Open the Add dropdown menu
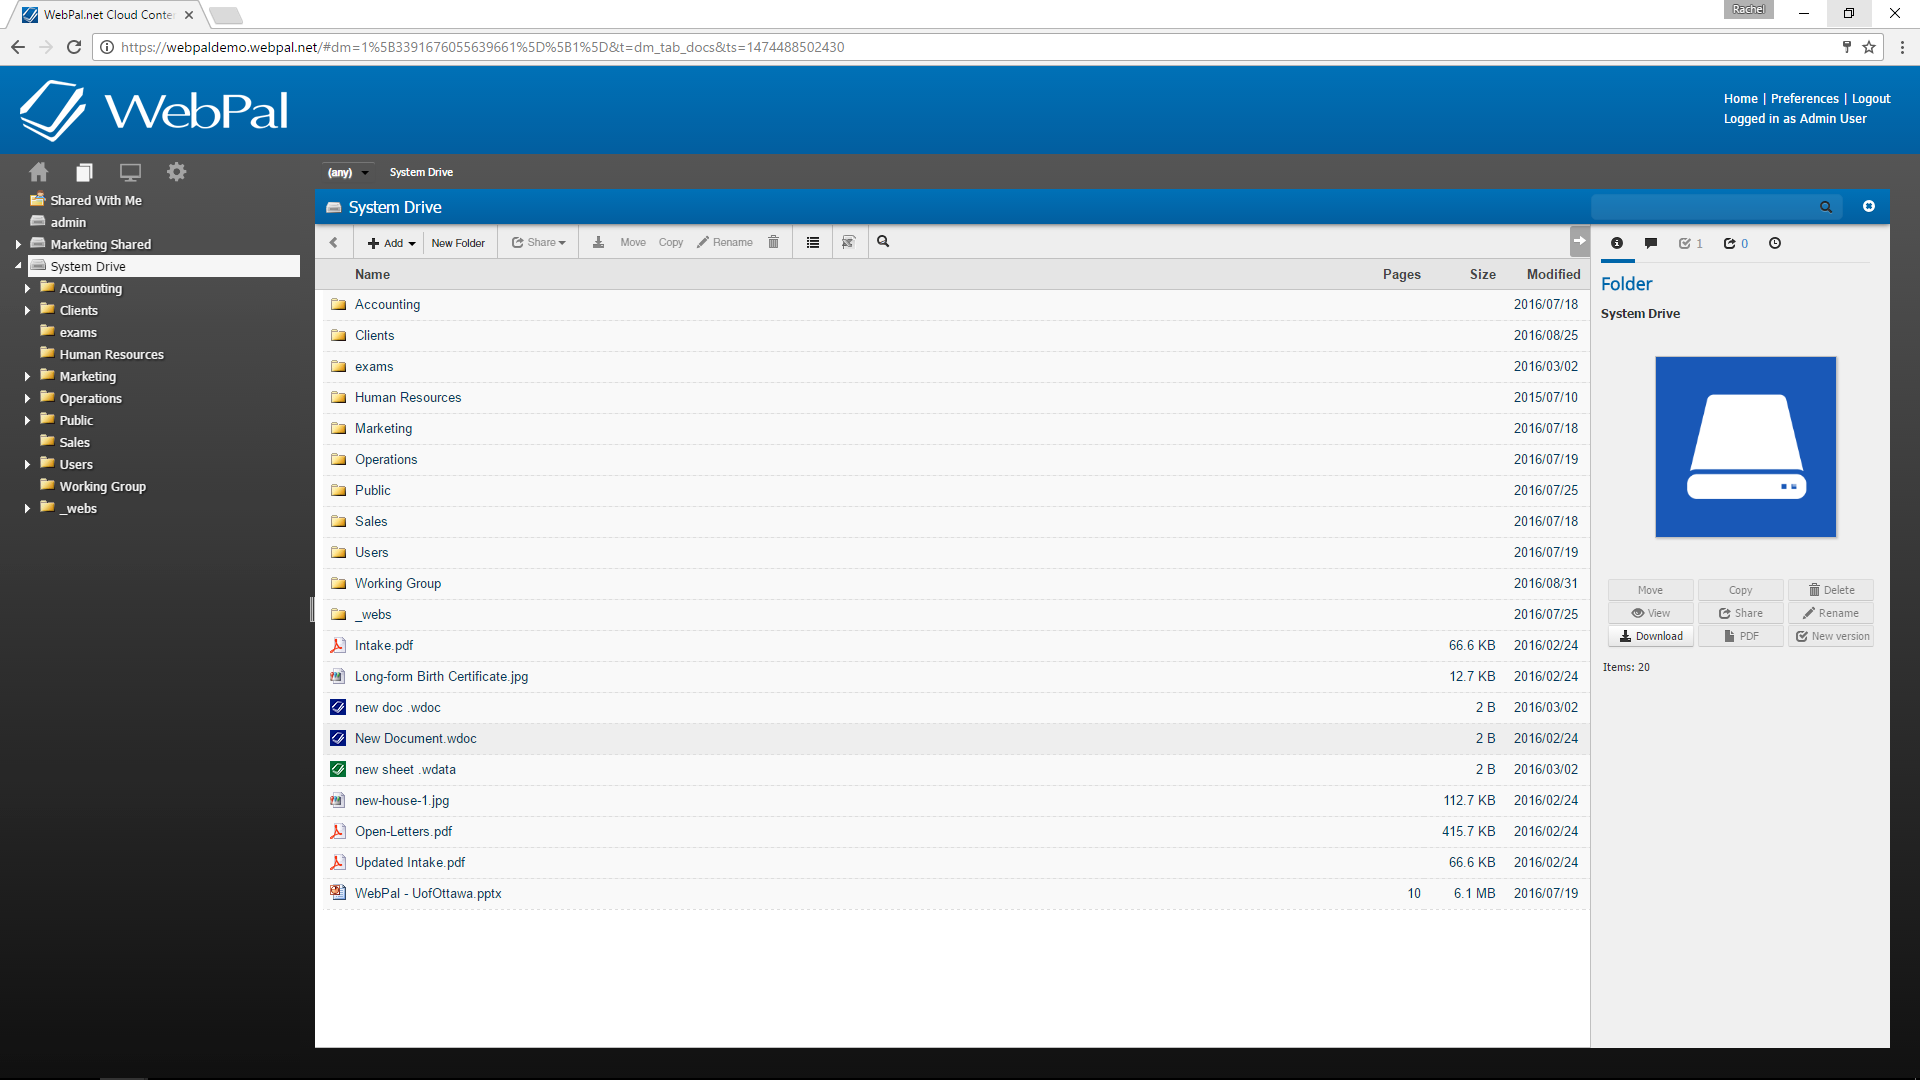 point(389,241)
